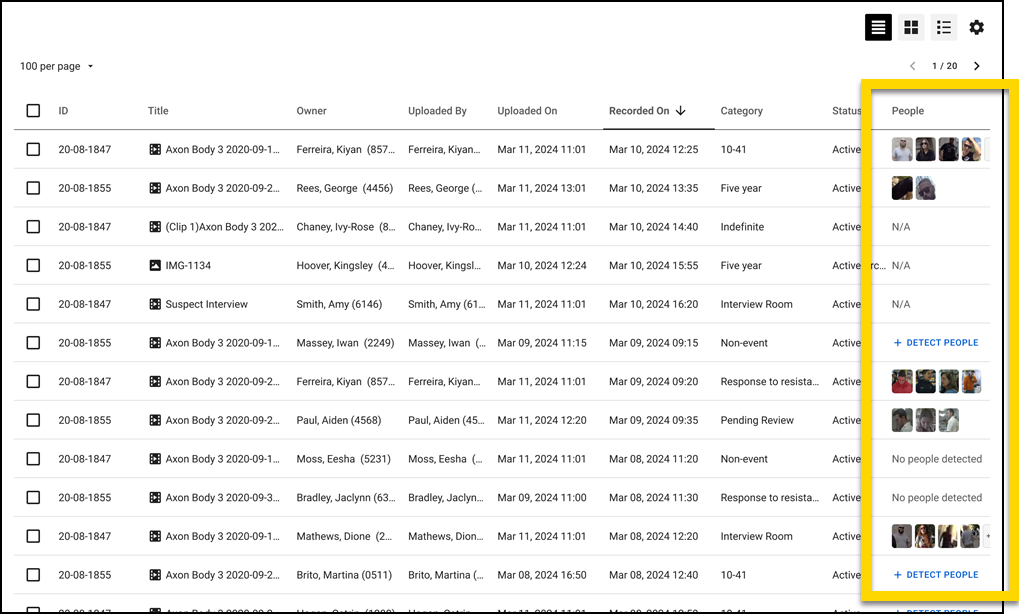
Task: Click the video icon beside Suspect Interview
Action: click(155, 304)
